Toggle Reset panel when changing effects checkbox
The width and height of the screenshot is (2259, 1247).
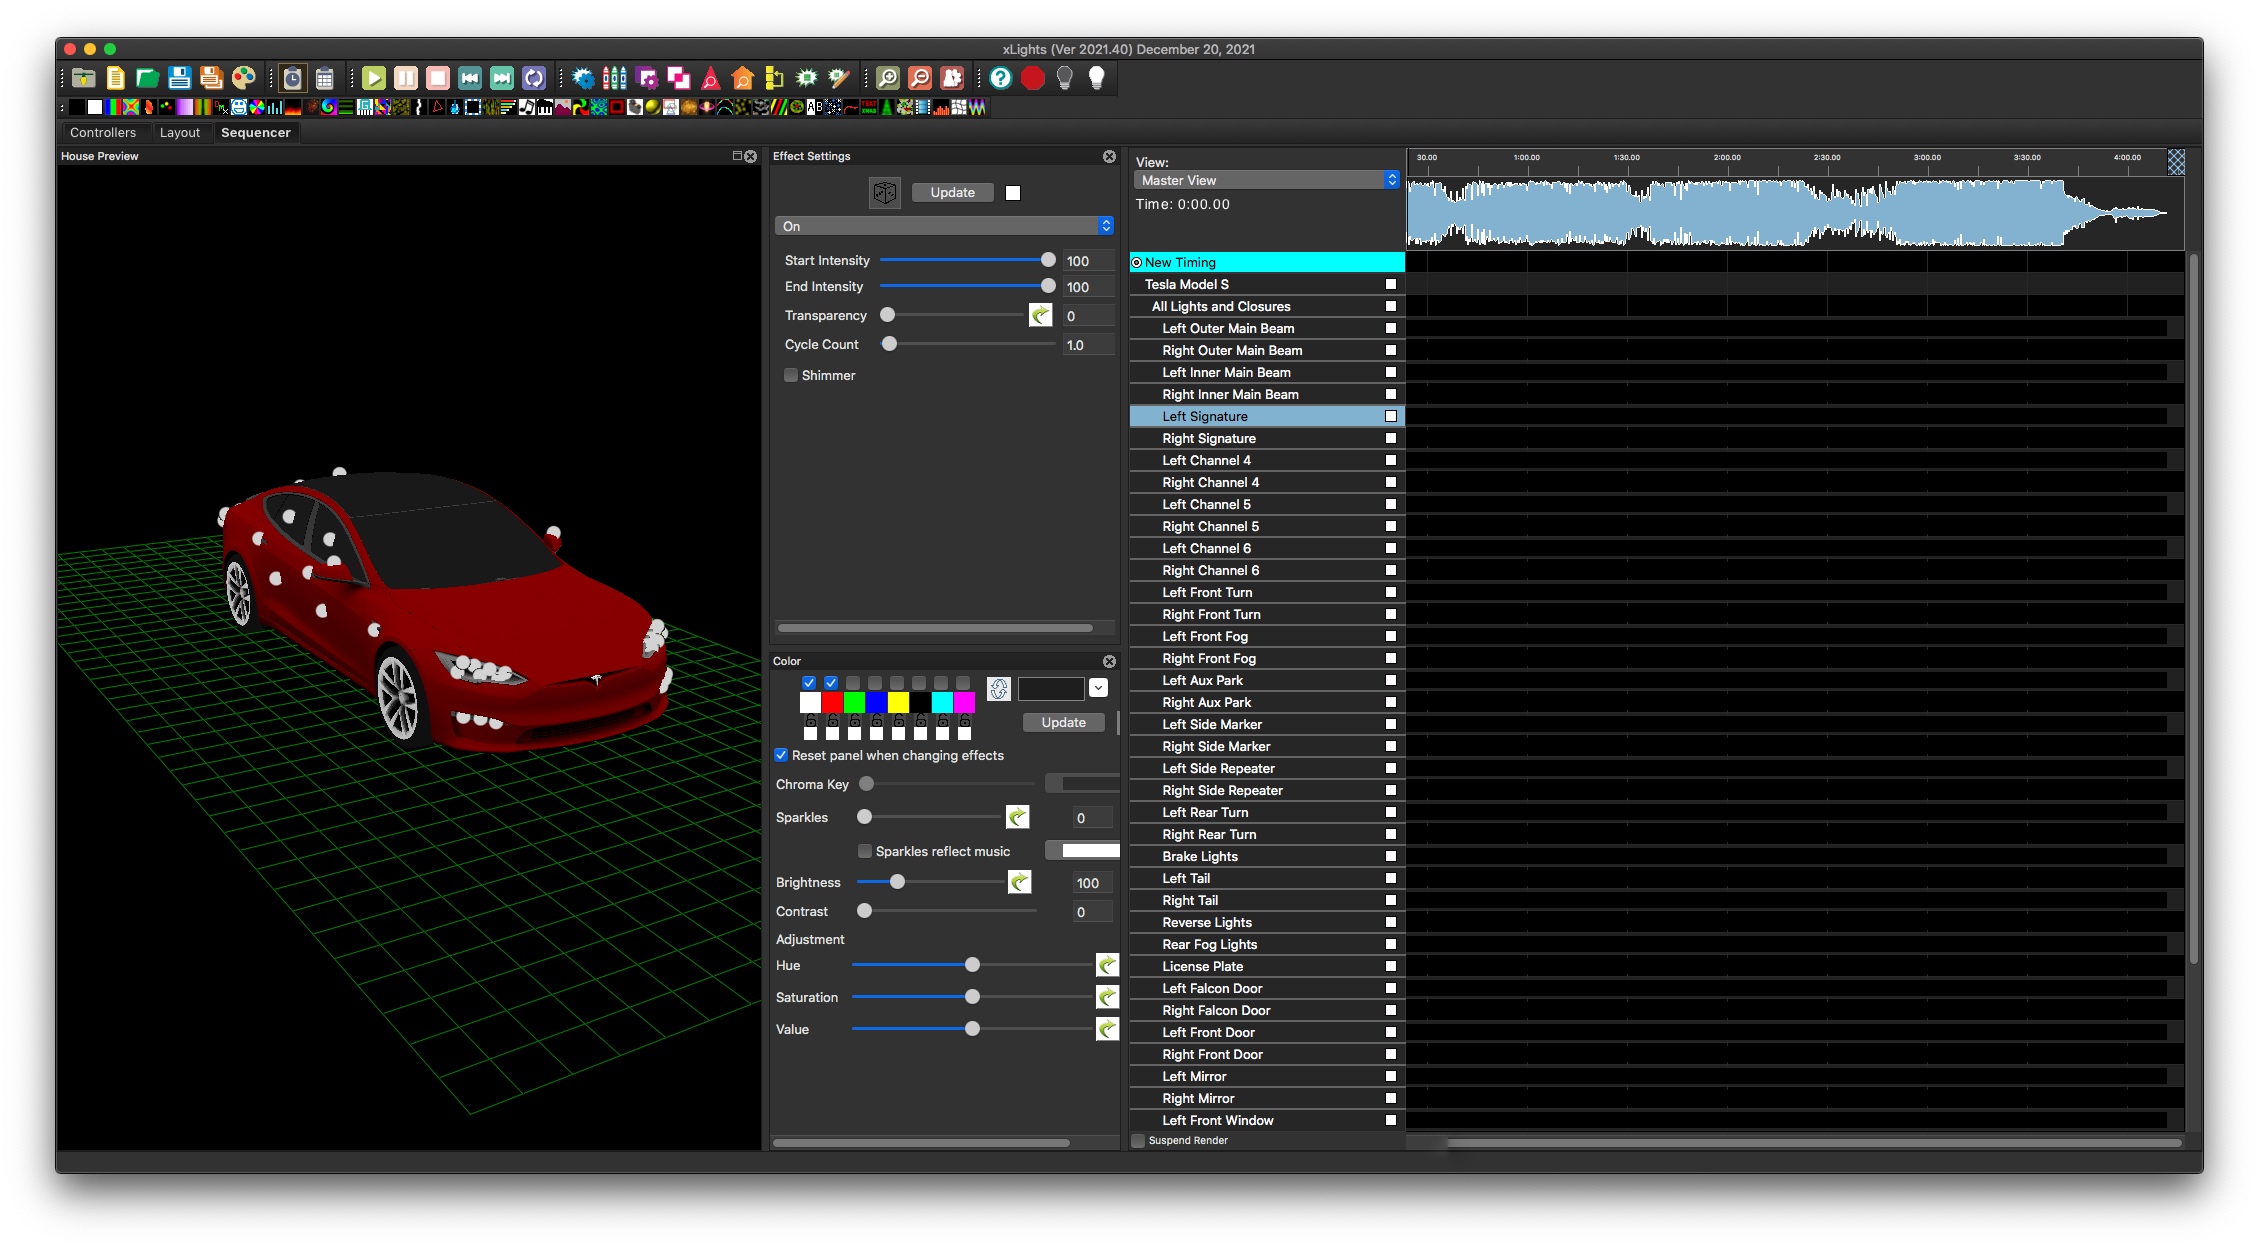click(782, 756)
